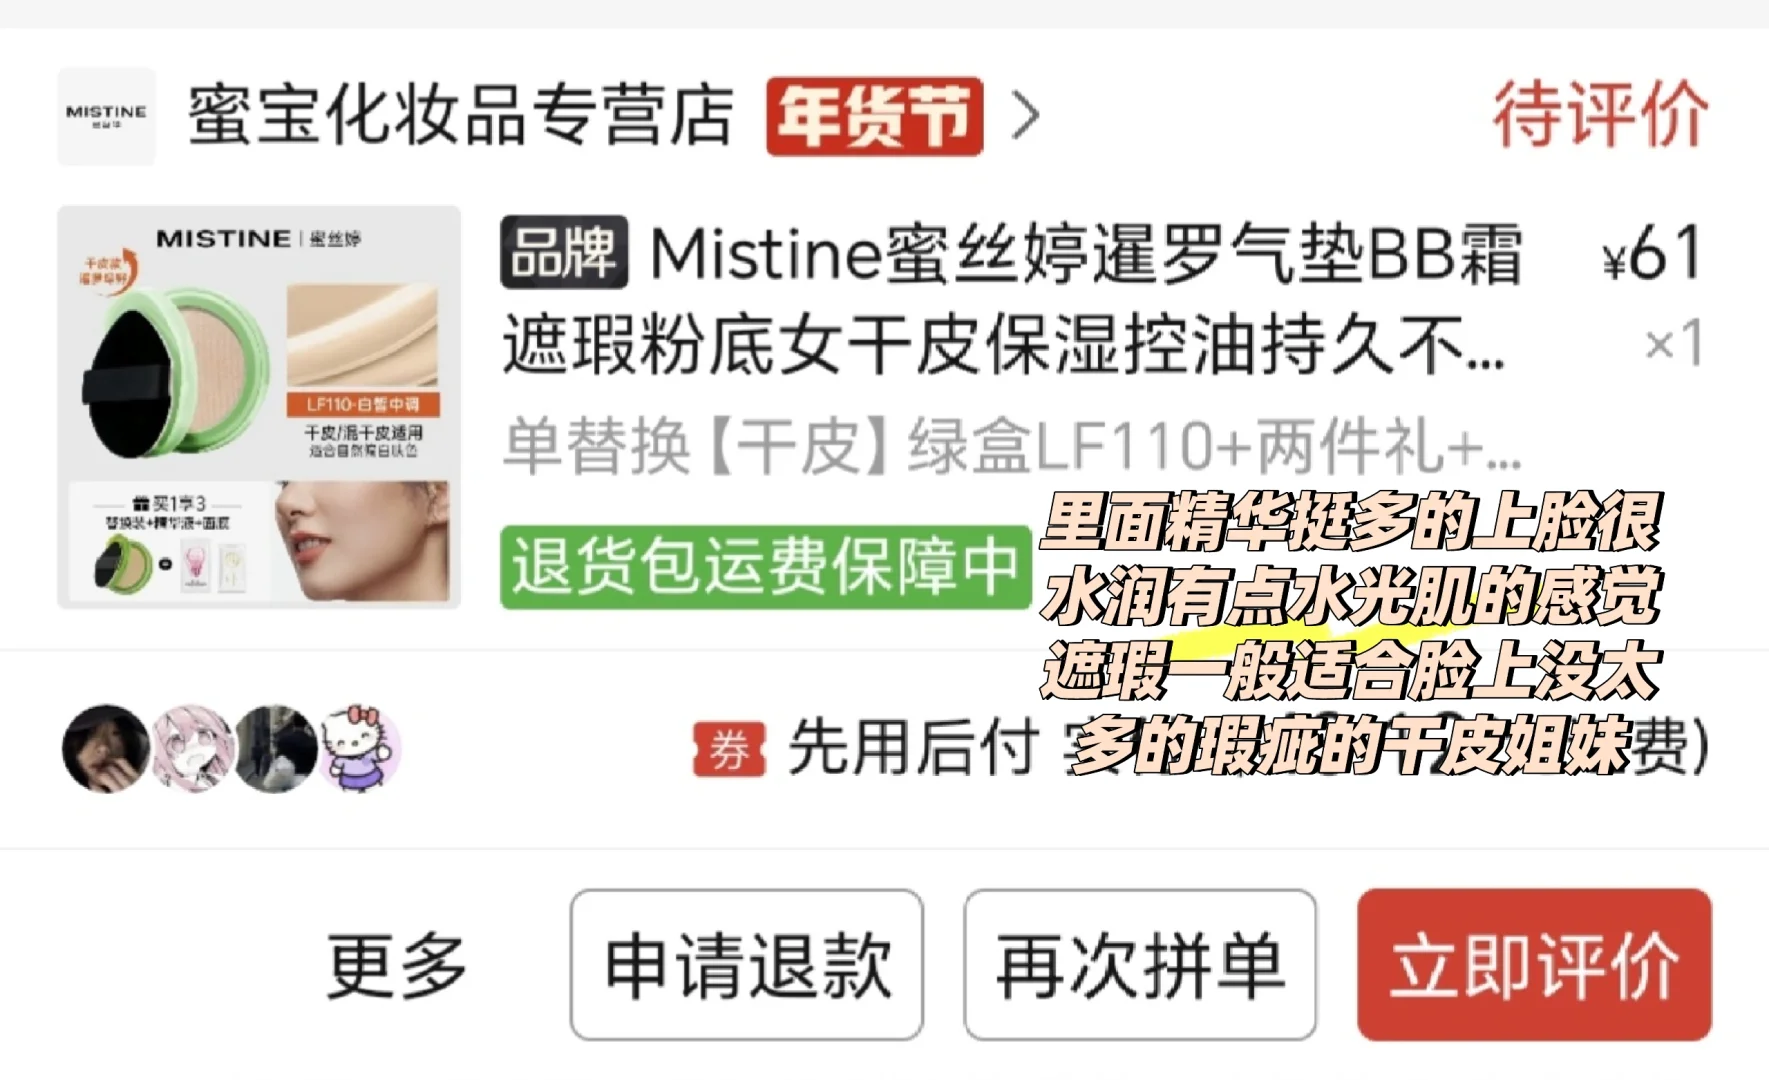The width and height of the screenshot is (1769, 1080).
Task: Check the 待评价 order status
Action: (x=1601, y=115)
